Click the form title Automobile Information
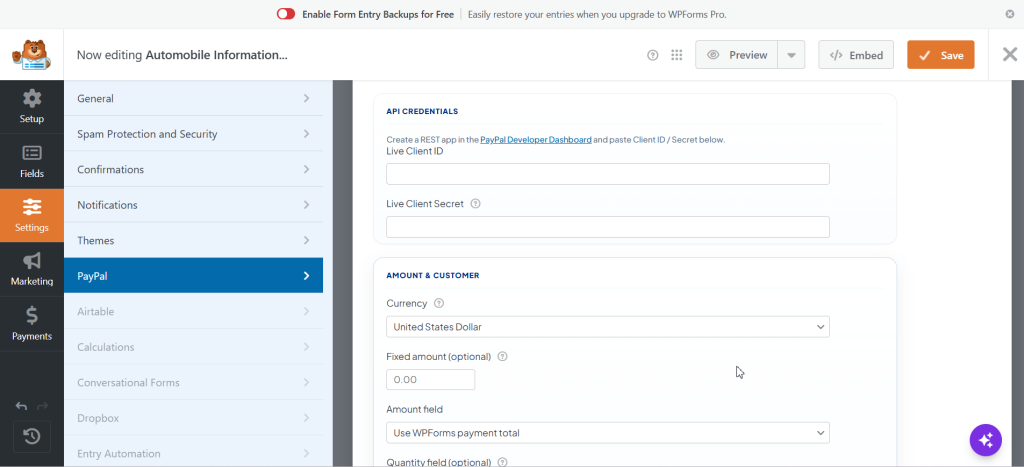 pos(216,55)
